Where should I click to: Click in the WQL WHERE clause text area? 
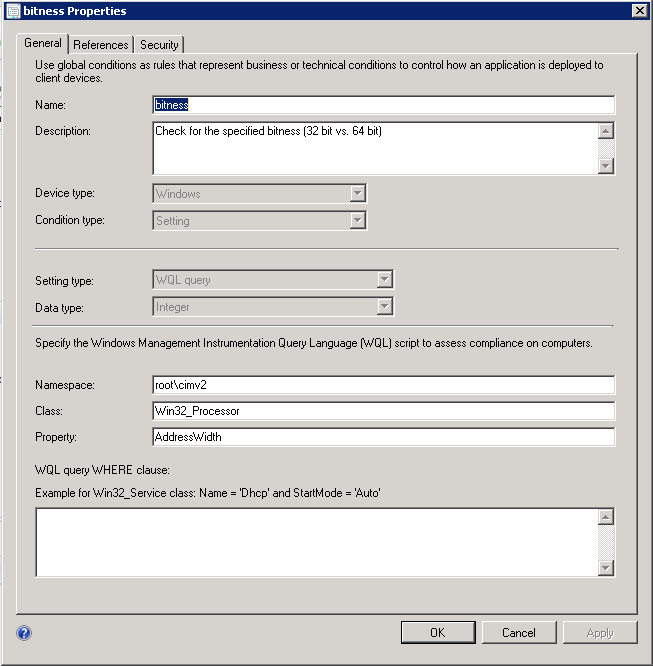pos(316,542)
